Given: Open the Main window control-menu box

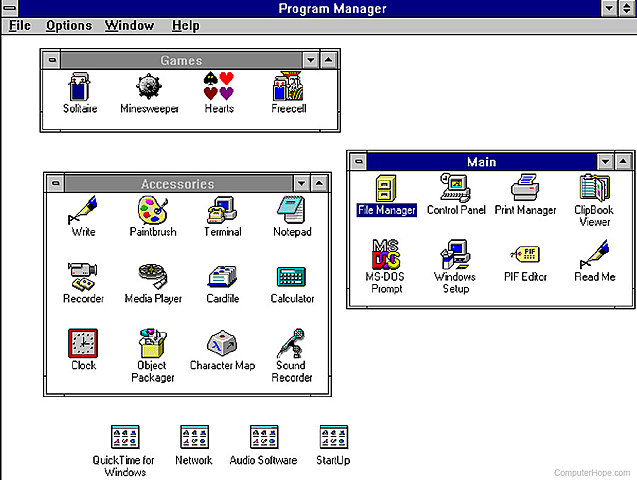Looking at the screenshot, I should coord(359,162).
